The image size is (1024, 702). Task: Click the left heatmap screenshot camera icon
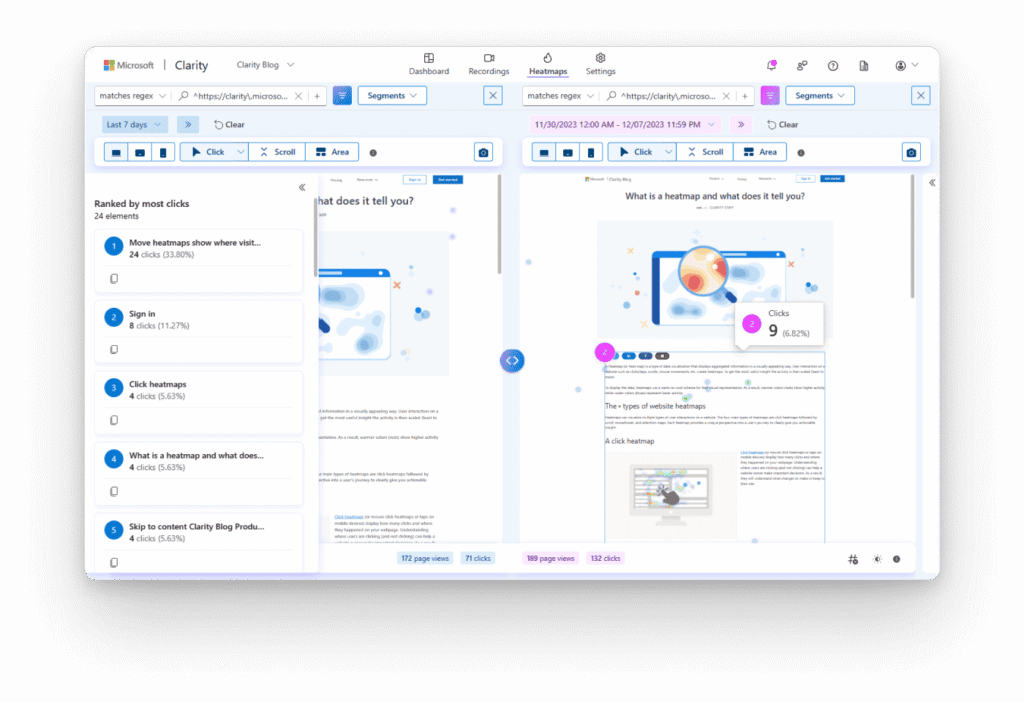click(x=483, y=152)
